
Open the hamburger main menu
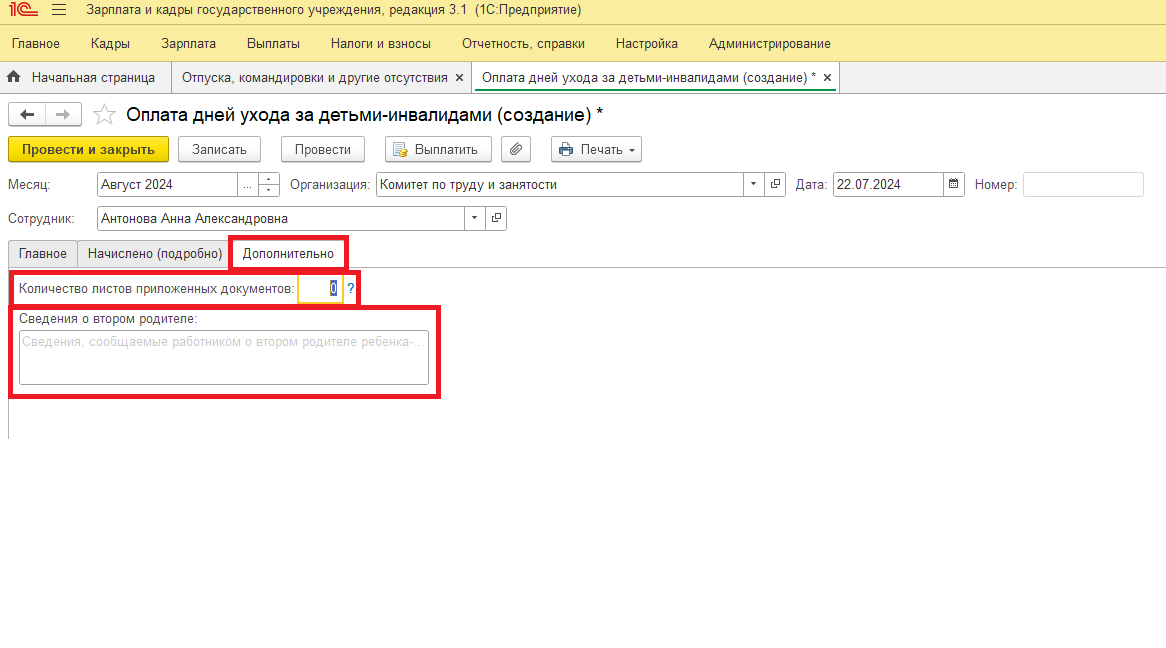[59, 10]
